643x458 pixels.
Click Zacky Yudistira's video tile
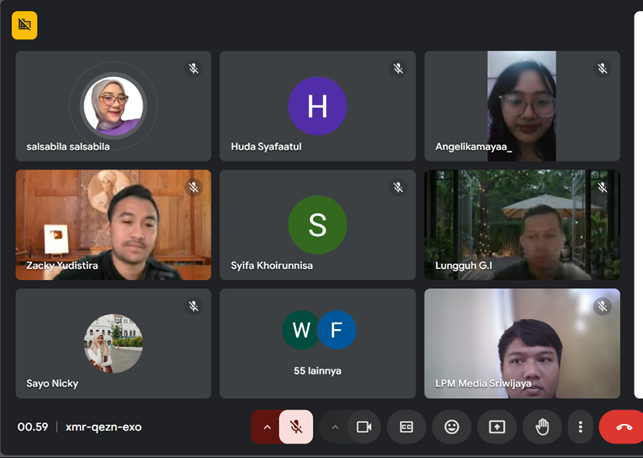pyautogui.click(x=113, y=225)
